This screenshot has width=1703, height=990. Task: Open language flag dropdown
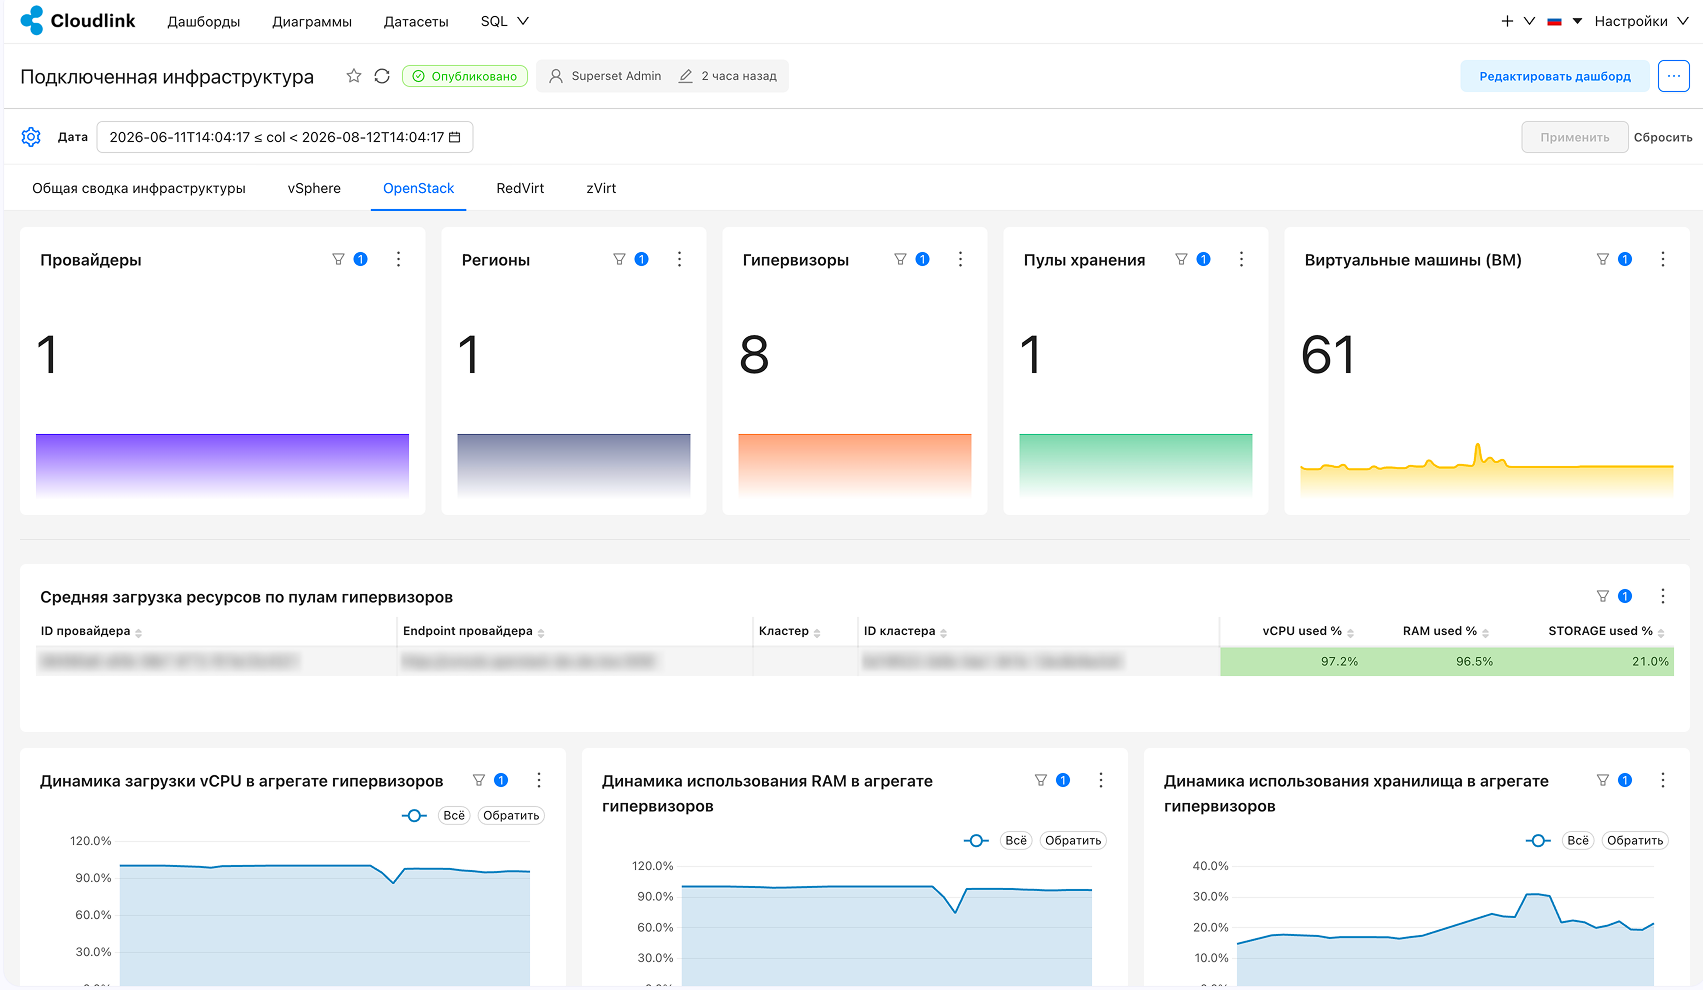click(1565, 21)
